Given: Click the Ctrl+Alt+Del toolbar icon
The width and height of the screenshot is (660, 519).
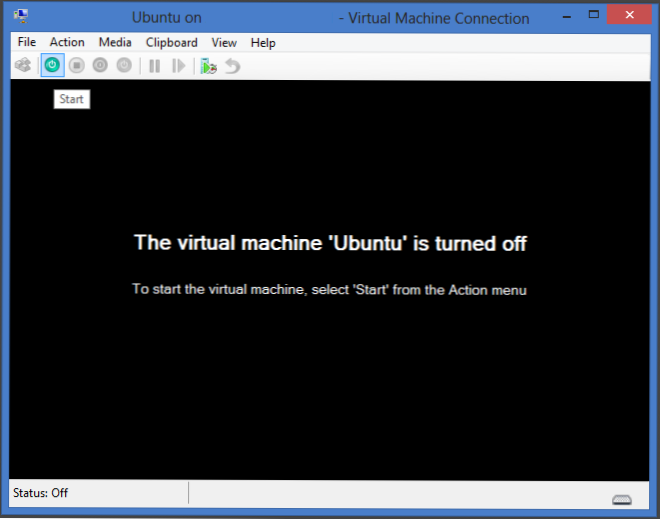Looking at the screenshot, I should pos(23,65).
